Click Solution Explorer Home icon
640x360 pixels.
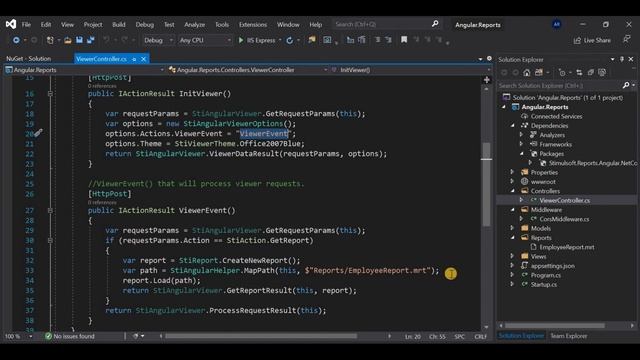point(527,73)
